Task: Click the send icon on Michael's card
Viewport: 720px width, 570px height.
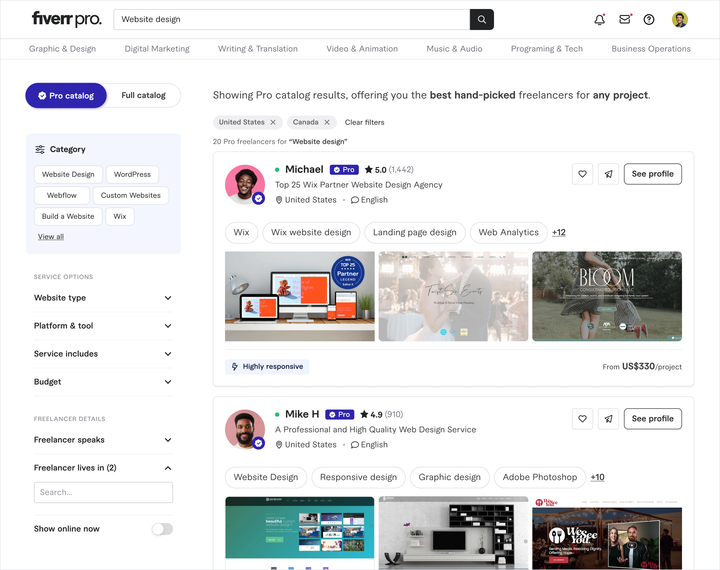Action: tap(608, 174)
